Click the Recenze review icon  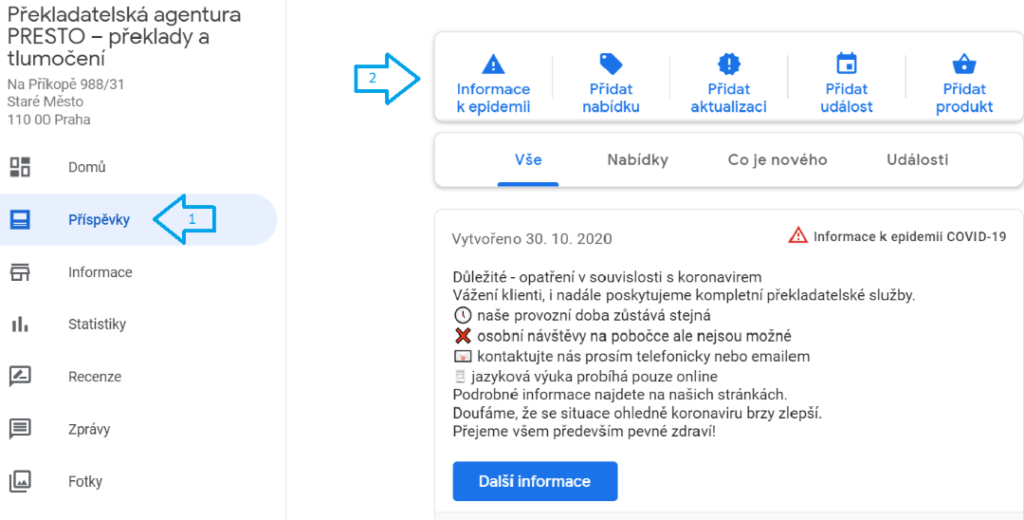click(x=20, y=376)
